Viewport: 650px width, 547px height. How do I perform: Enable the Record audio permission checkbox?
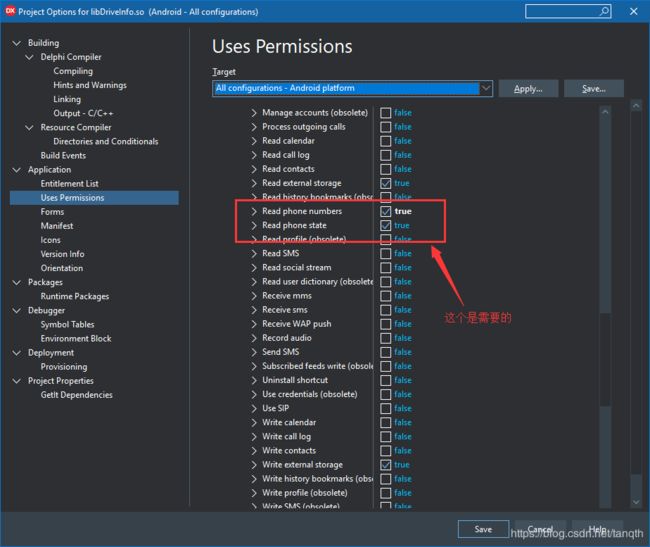pos(386,338)
